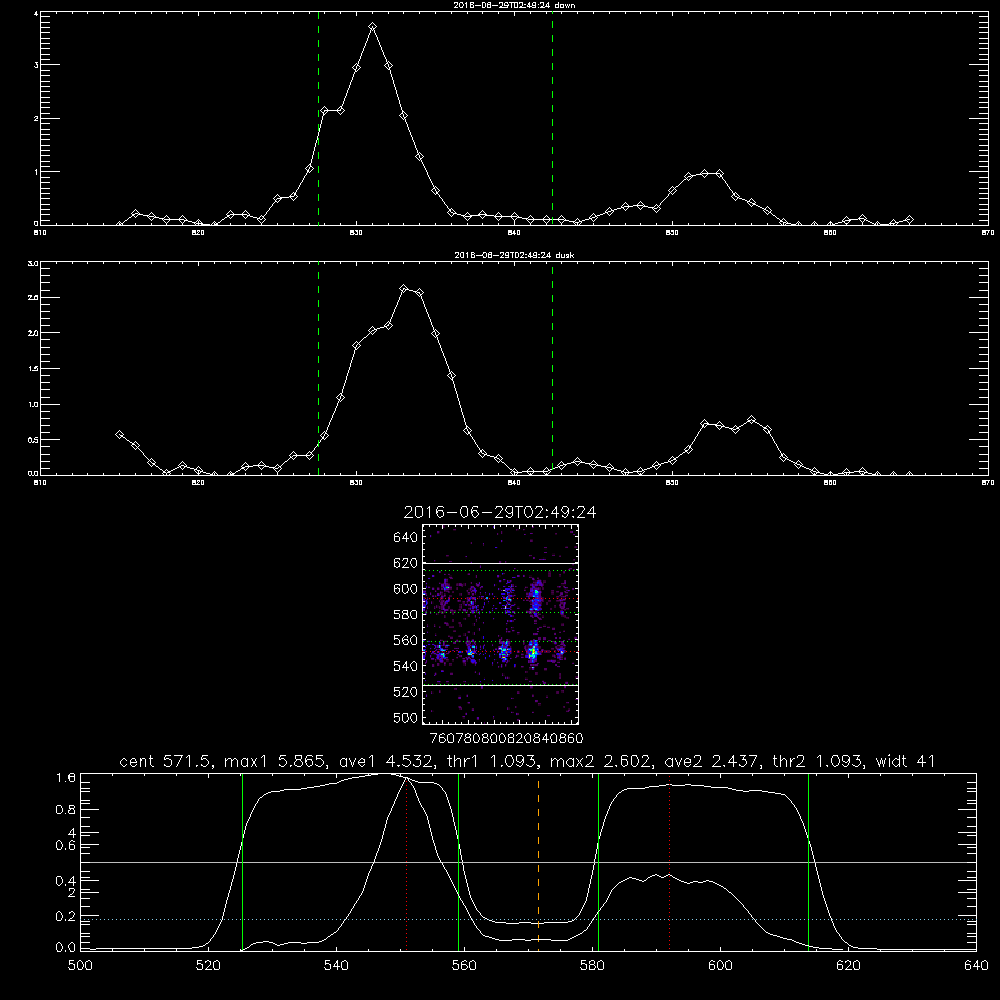Click the "620" x-axis label of bottom plot
1000x1000 pixels.
848,966
